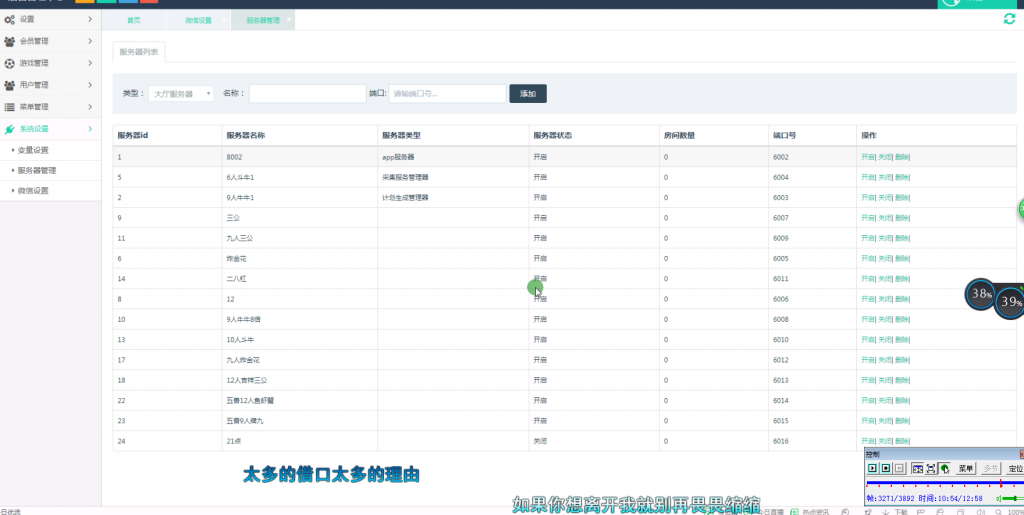Click the 计划生成管理器 cell
The image size is (1024, 515).
point(405,198)
